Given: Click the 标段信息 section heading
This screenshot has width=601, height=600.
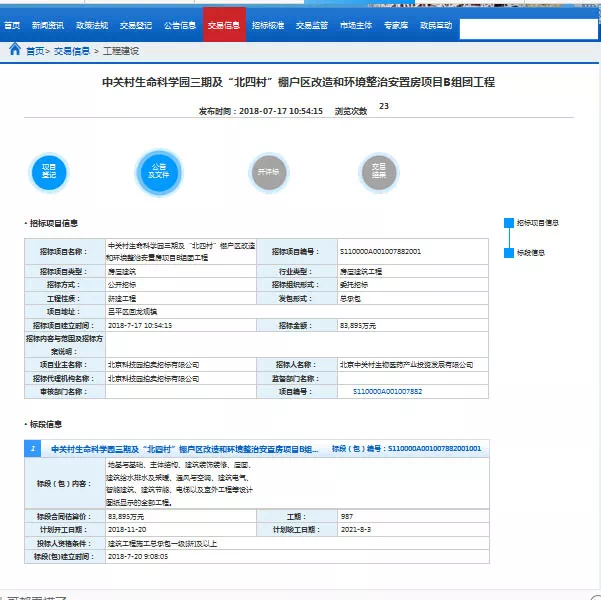Looking at the screenshot, I should click(x=46, y=424).
